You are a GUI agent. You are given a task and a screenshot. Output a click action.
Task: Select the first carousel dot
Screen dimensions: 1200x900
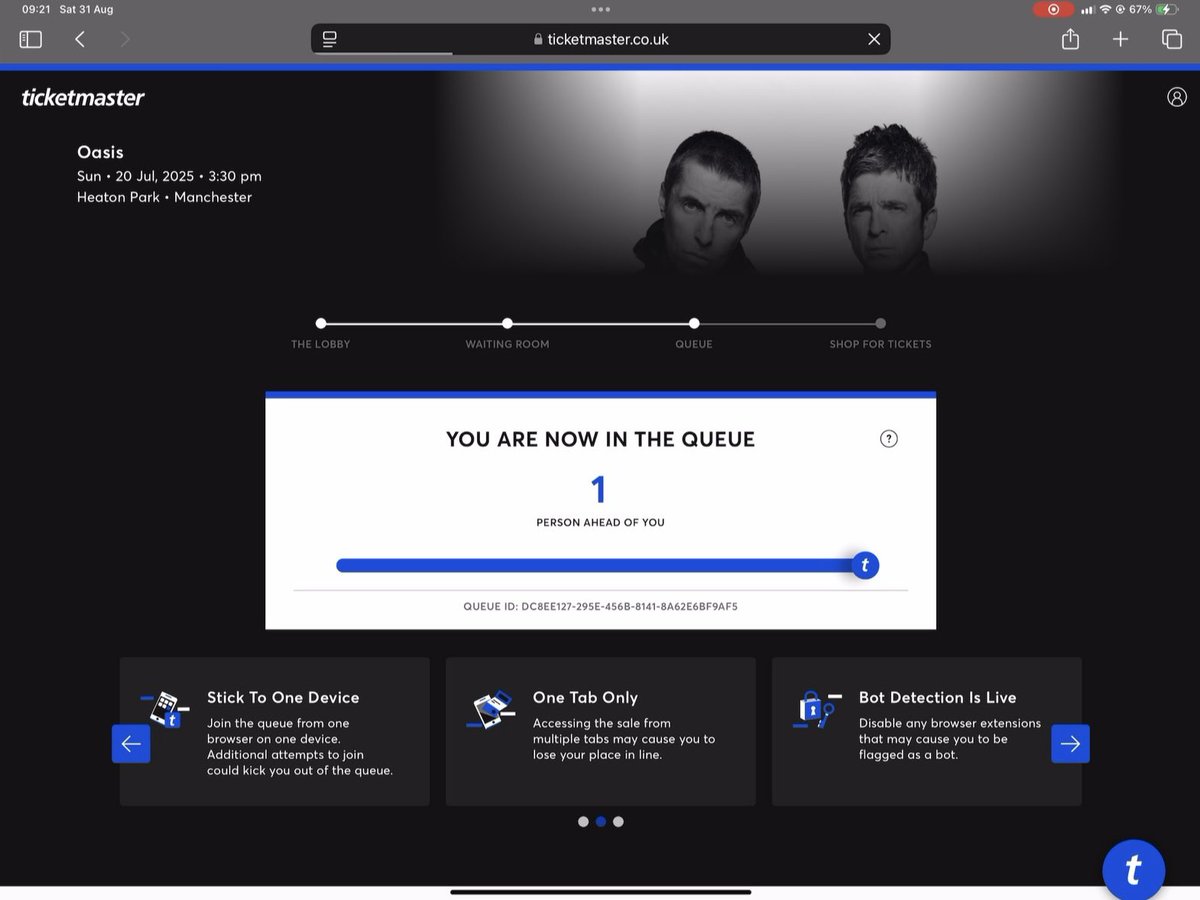(583, 822)
